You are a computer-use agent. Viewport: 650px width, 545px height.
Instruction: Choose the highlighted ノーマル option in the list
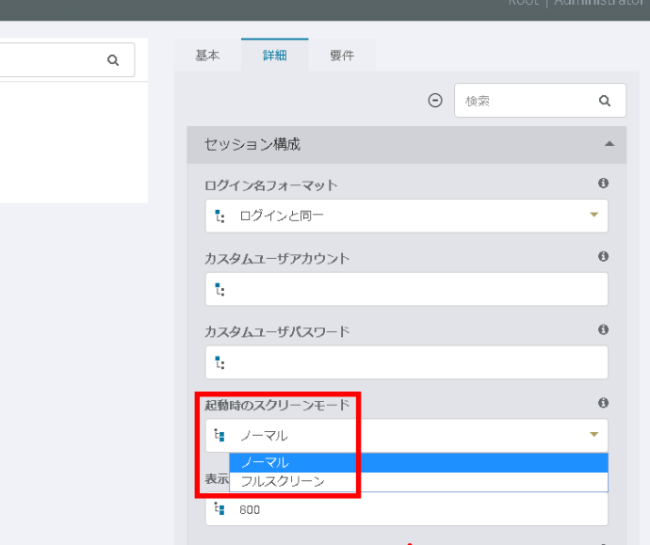tap(265, 462)
